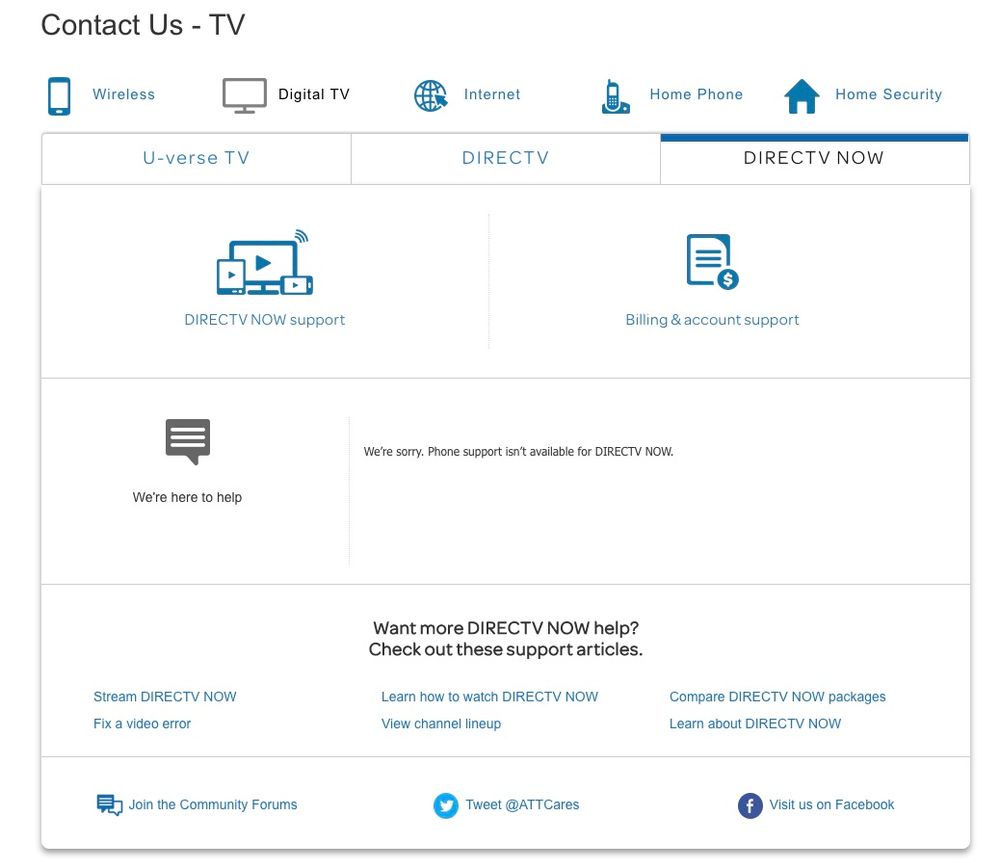Click the View channel lineup link
The image size is (999, 863).
click(441, 723)
